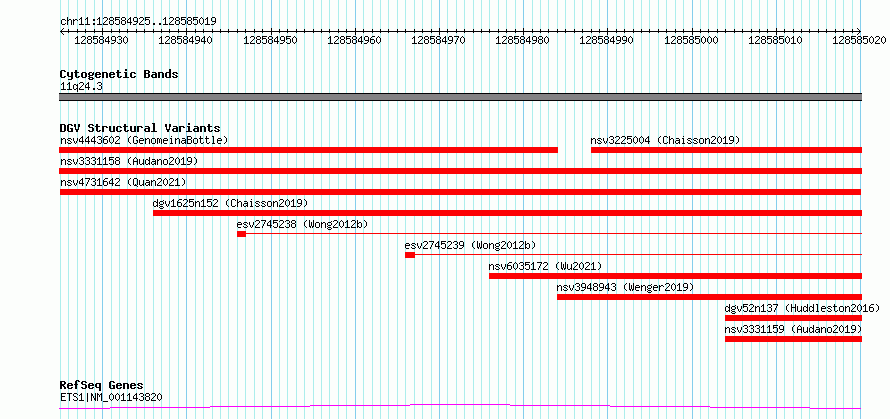Click the gray 11q24.3 cytogenetic band bar

click(x=461, y=97)
